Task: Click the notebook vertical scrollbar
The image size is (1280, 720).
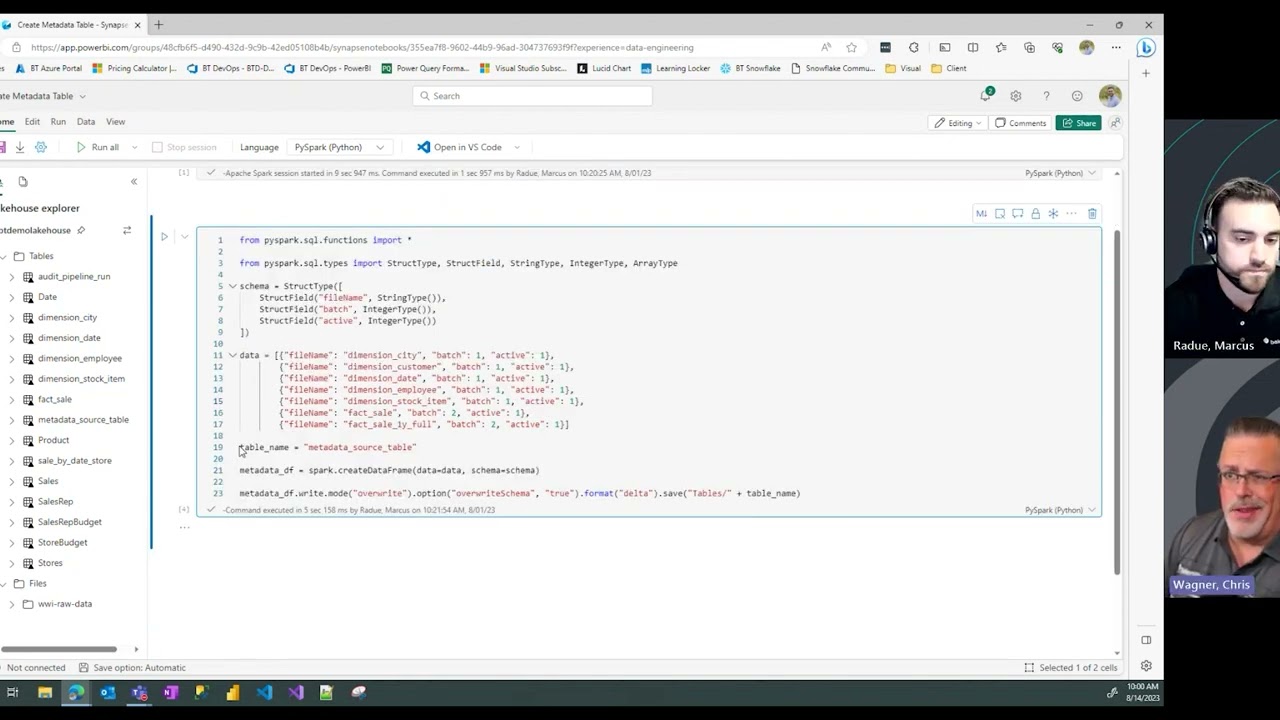Action: (1117, 400)
